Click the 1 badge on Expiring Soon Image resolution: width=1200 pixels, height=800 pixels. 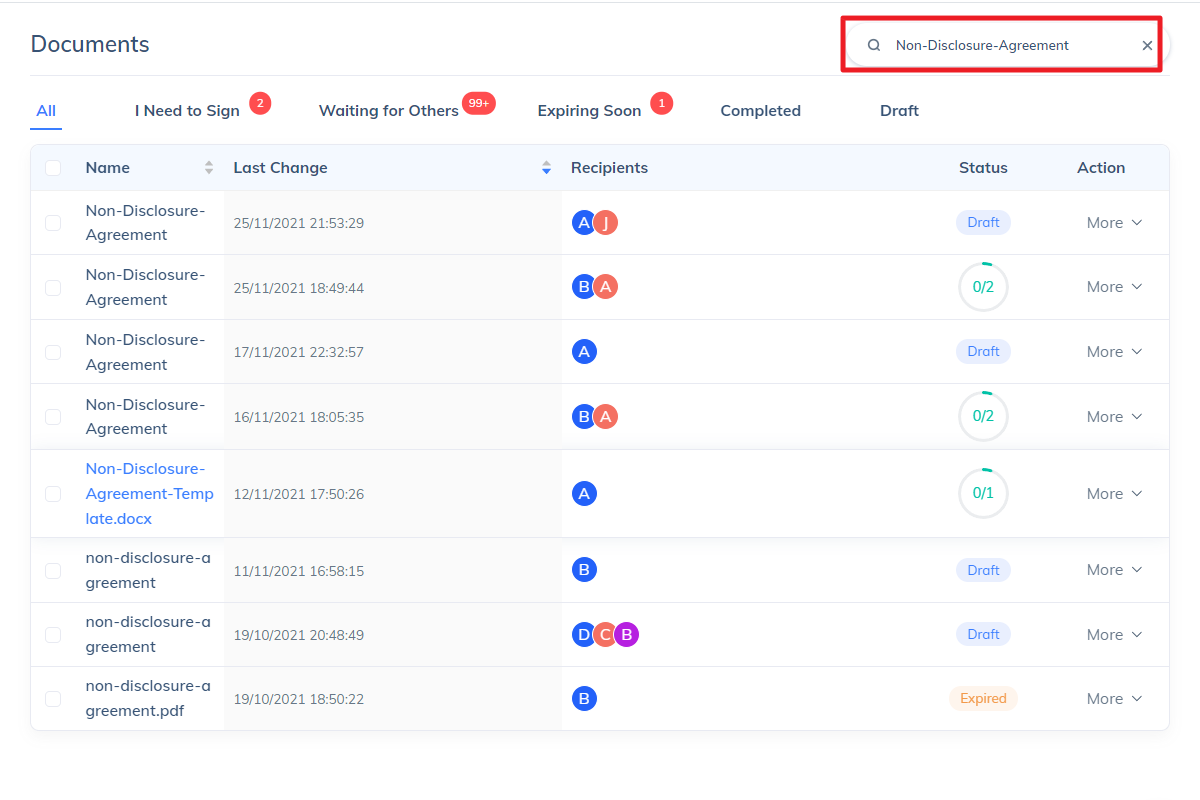click(x=661, y=102)
